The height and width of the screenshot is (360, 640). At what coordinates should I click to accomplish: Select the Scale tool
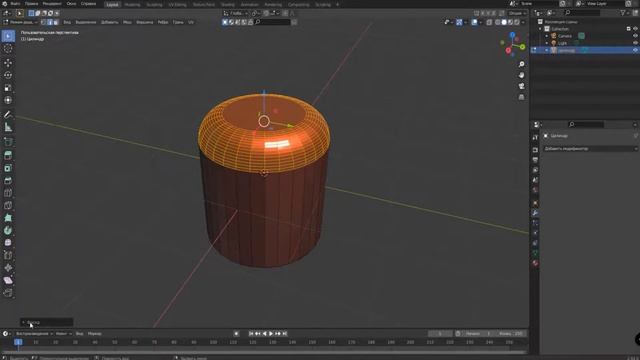(x=8, y=88)
